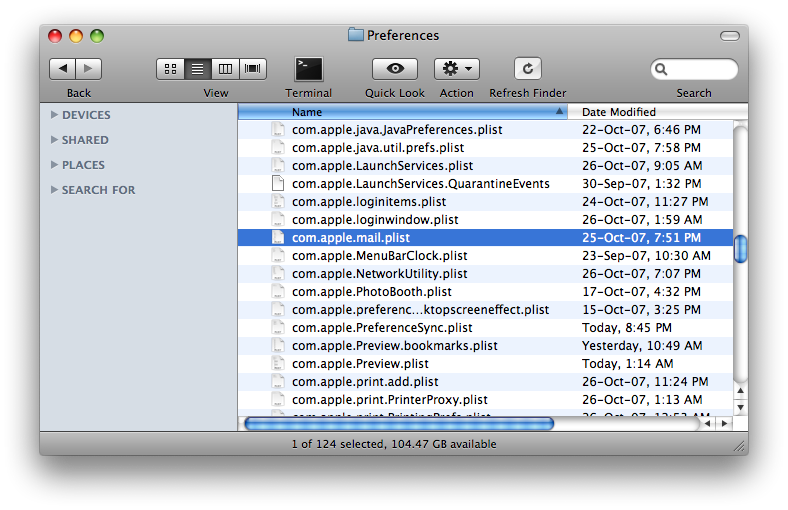This screenshot has height=510, width=788.
Task: Click the Search field
Action: [695, 69]
